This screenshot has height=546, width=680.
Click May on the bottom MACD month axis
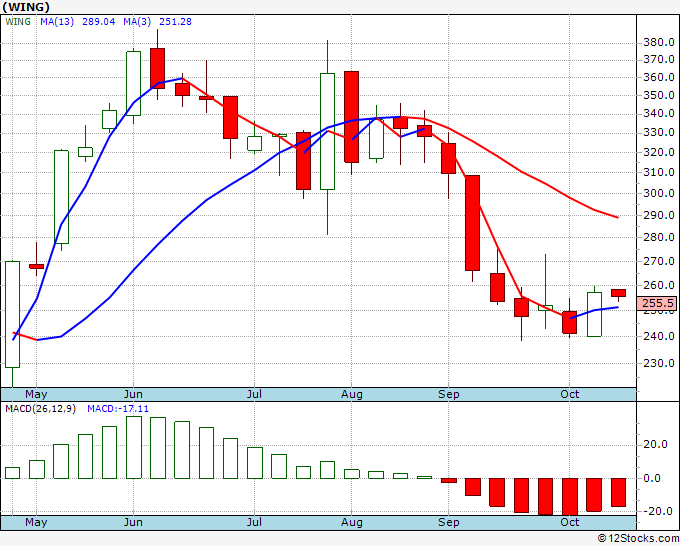pos(36,522)
